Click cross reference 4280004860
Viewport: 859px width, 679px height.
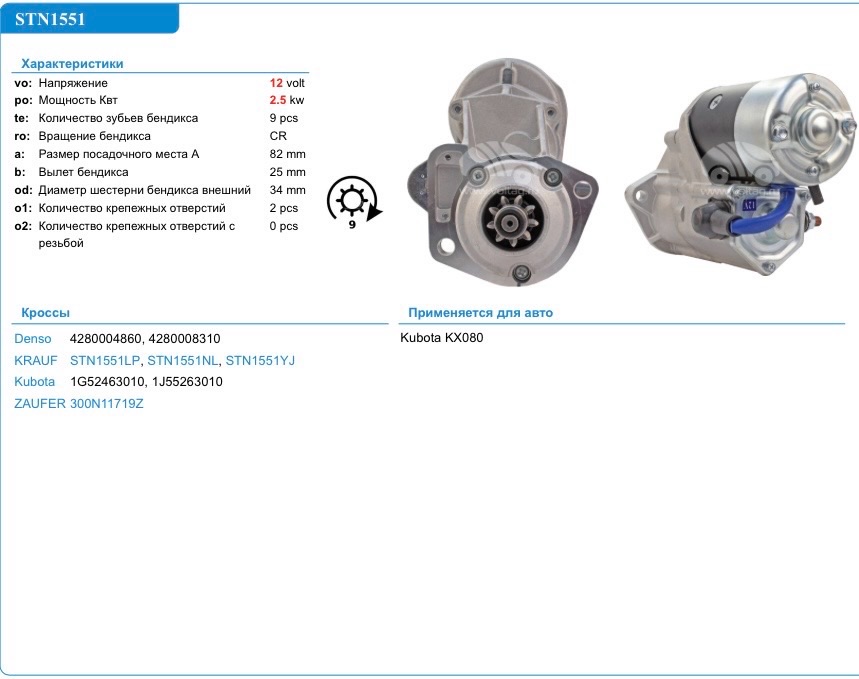[x=104, y=338]
